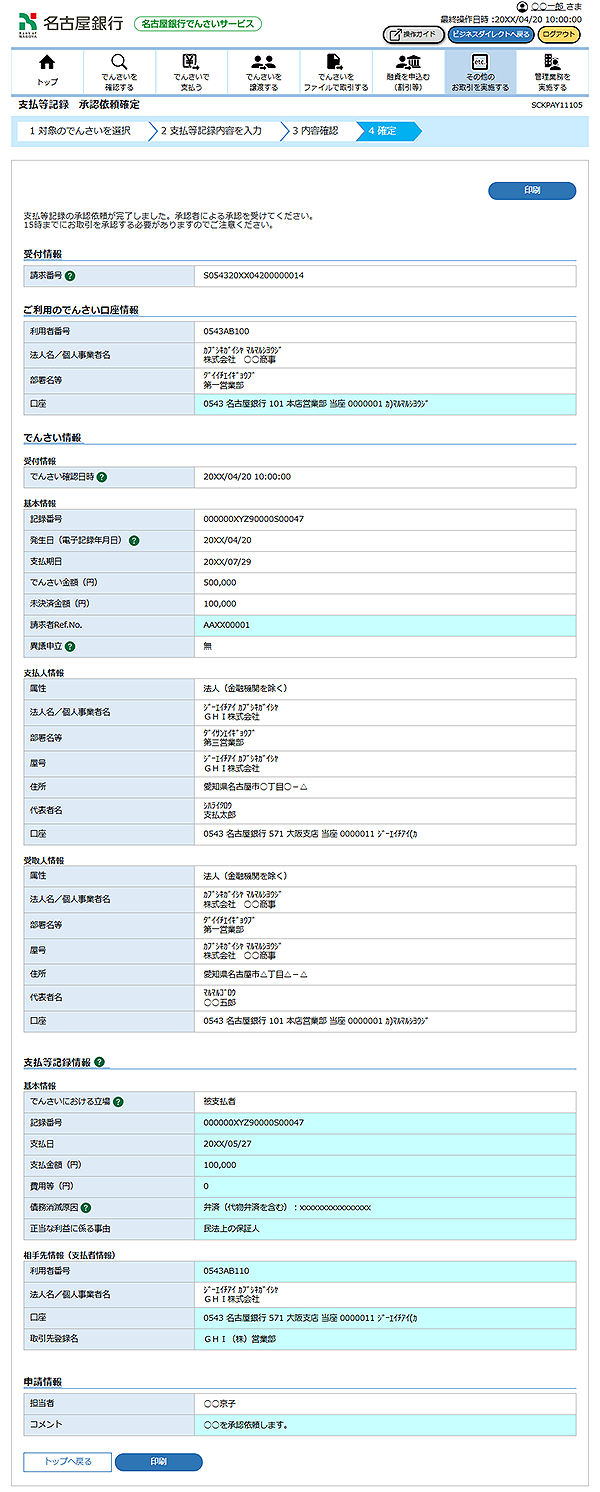Open 管理業務を実施する menu
The height and width of the screenshot is (1492, 600).
click(x=552, y=71)
